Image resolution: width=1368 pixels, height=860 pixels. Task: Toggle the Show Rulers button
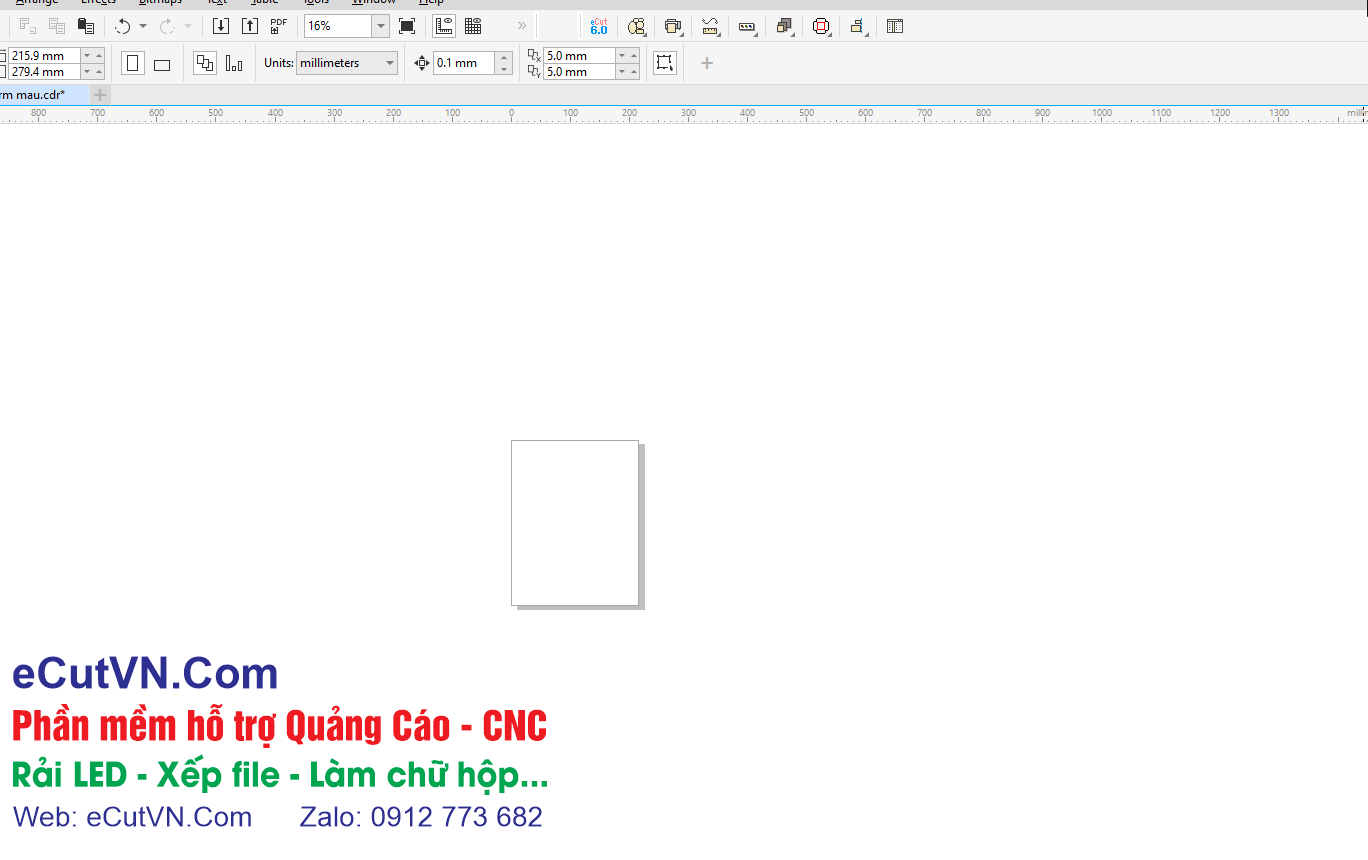coord(444,26)
